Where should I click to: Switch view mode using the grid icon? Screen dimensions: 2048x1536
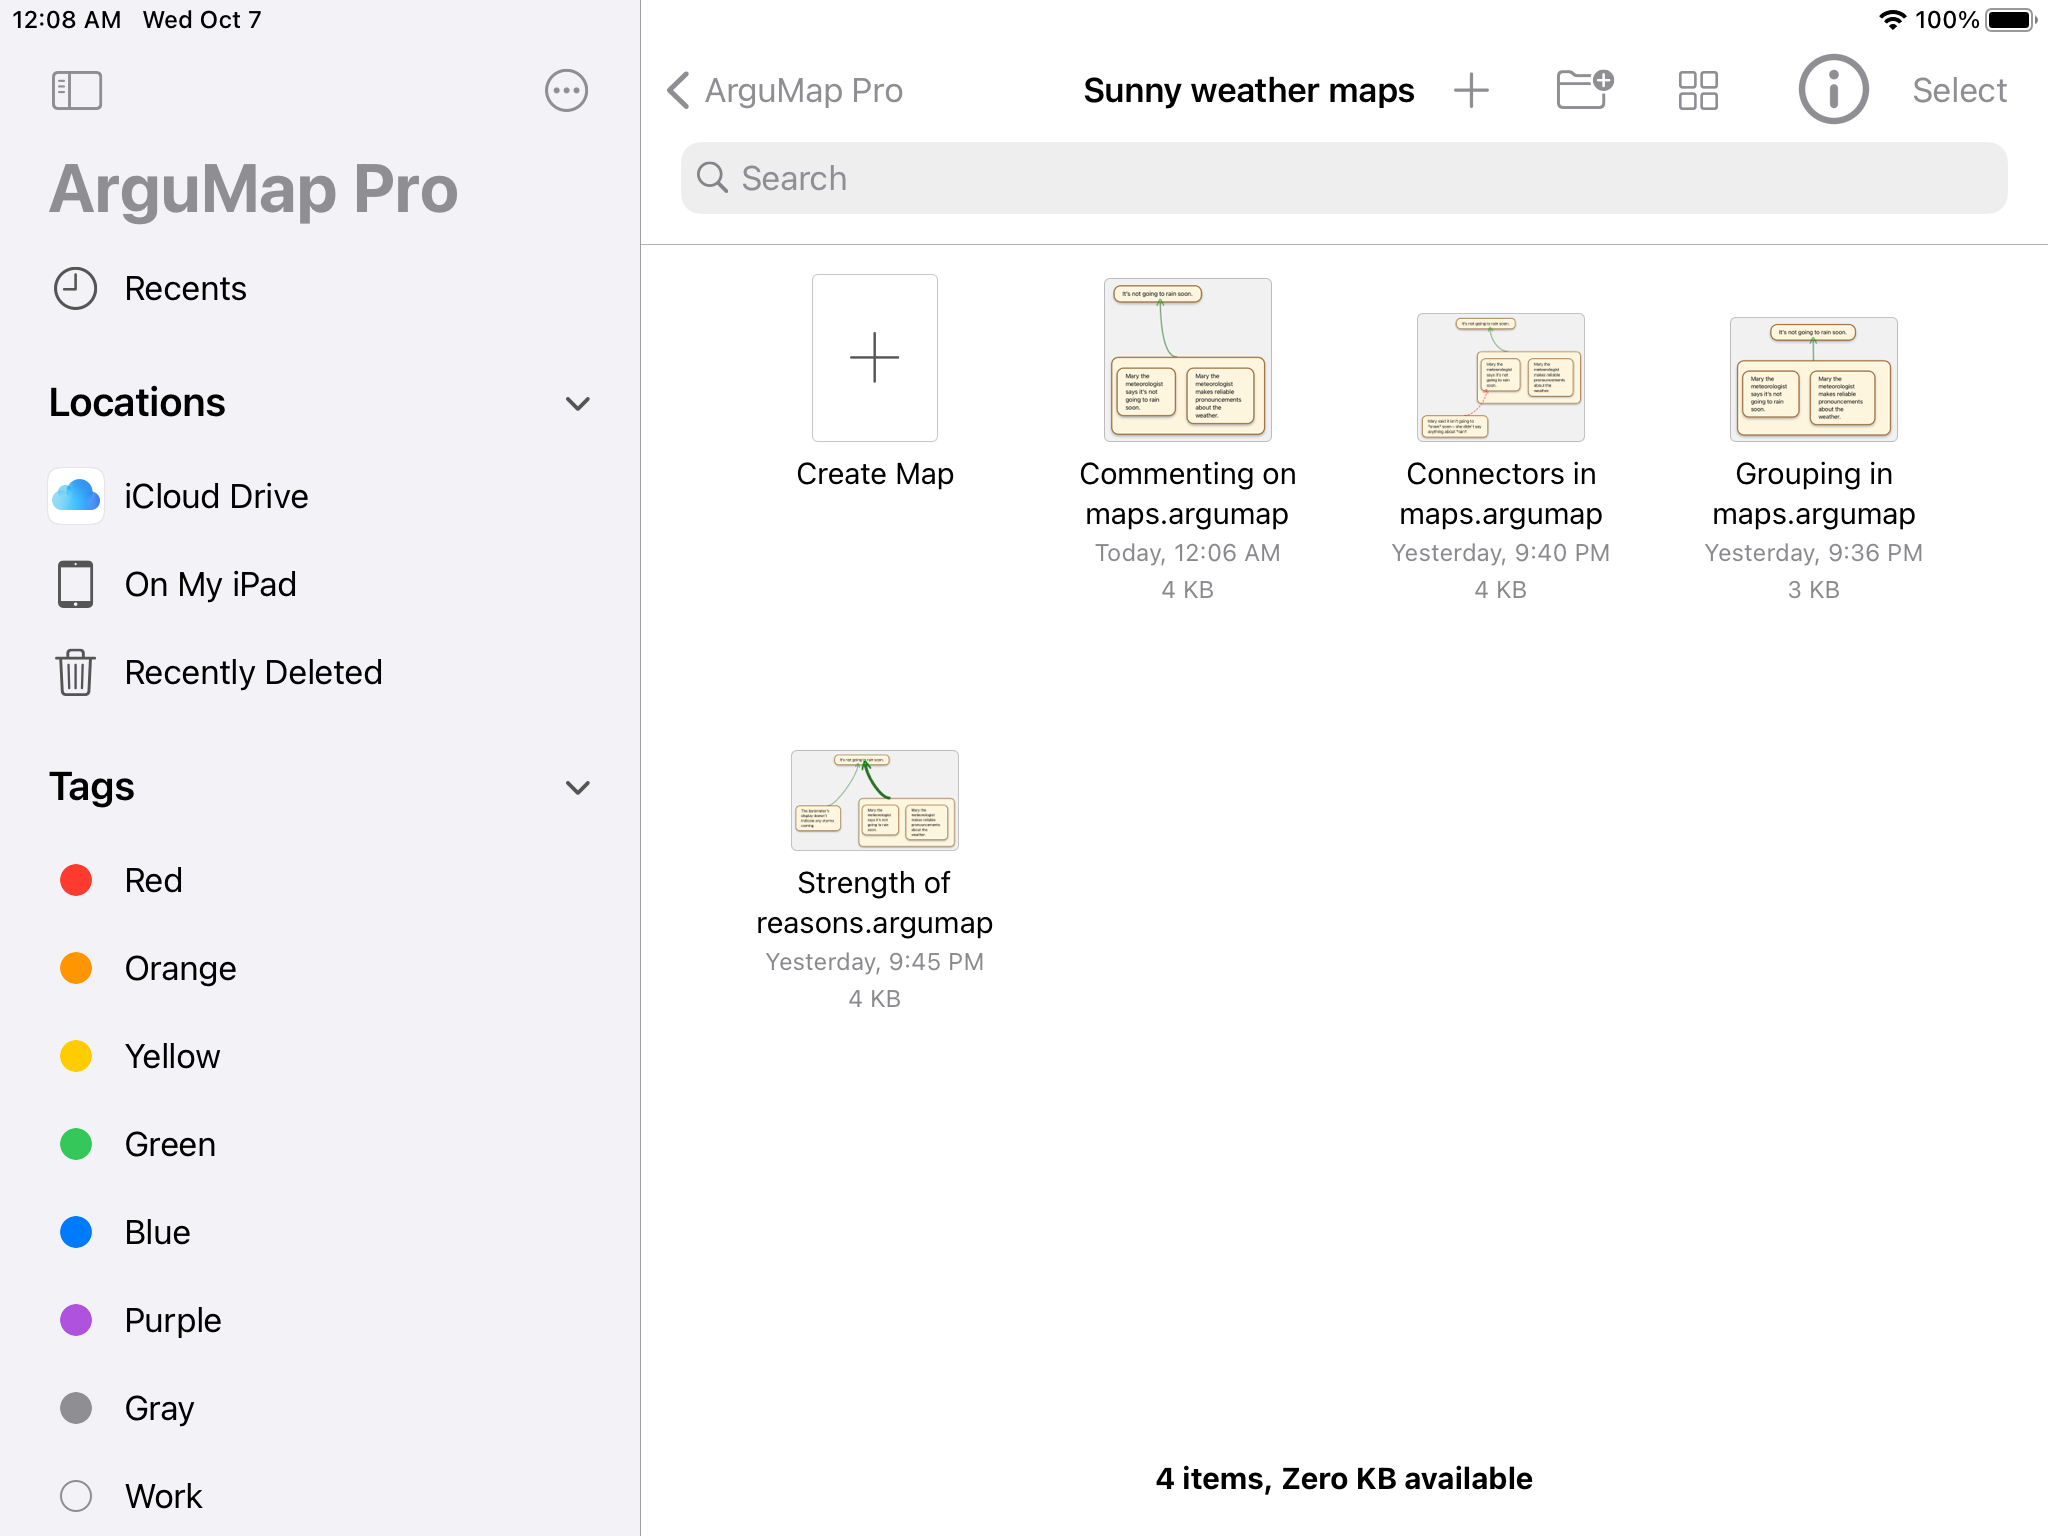coord(1698,90)
